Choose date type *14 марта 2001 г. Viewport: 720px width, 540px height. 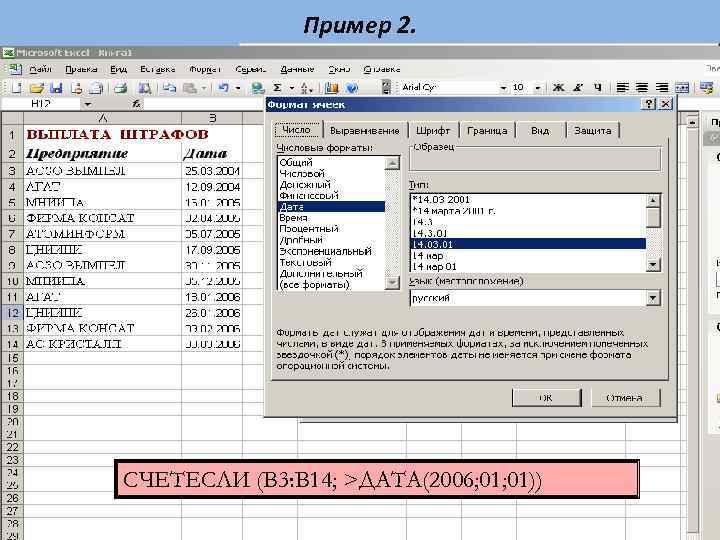(x=528, y=211)
